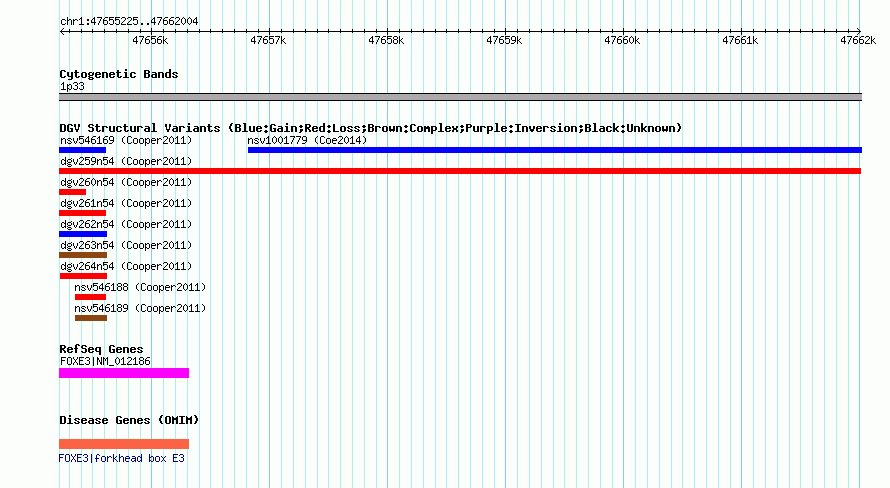Click the gray 1p33 cytogenetic band bar
The width and height of the screenshot is (890, 488).
pyautogui.click(x=460, y=97)
